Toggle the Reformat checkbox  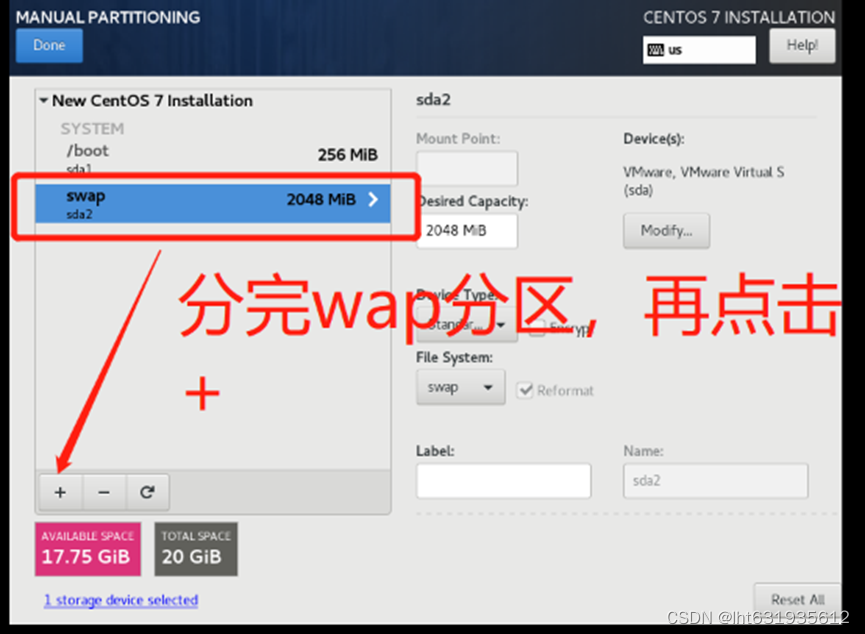coord(525,390)
